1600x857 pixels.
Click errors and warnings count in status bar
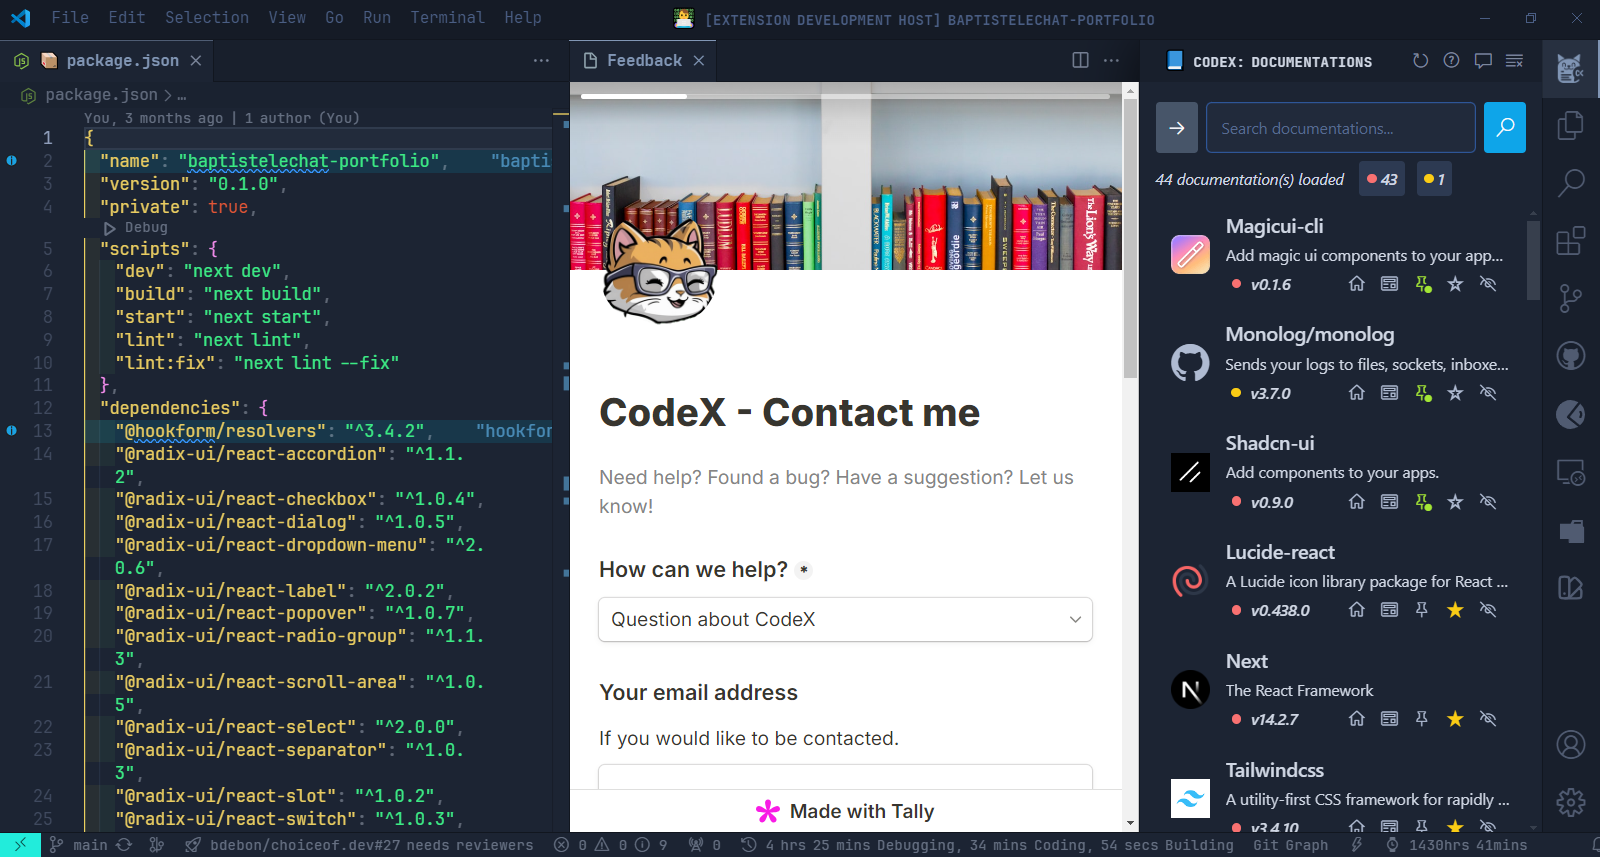pyautogui.click(x=610, y=845)
